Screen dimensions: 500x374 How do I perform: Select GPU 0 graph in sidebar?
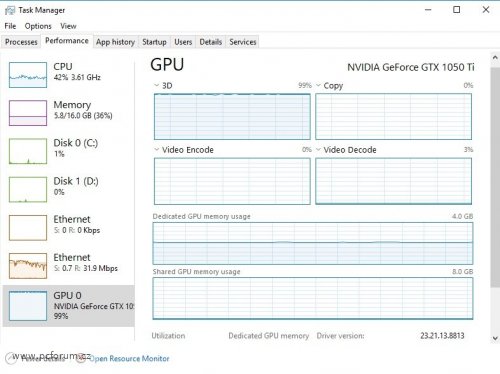pyautogui.click(x=28, y=306)
